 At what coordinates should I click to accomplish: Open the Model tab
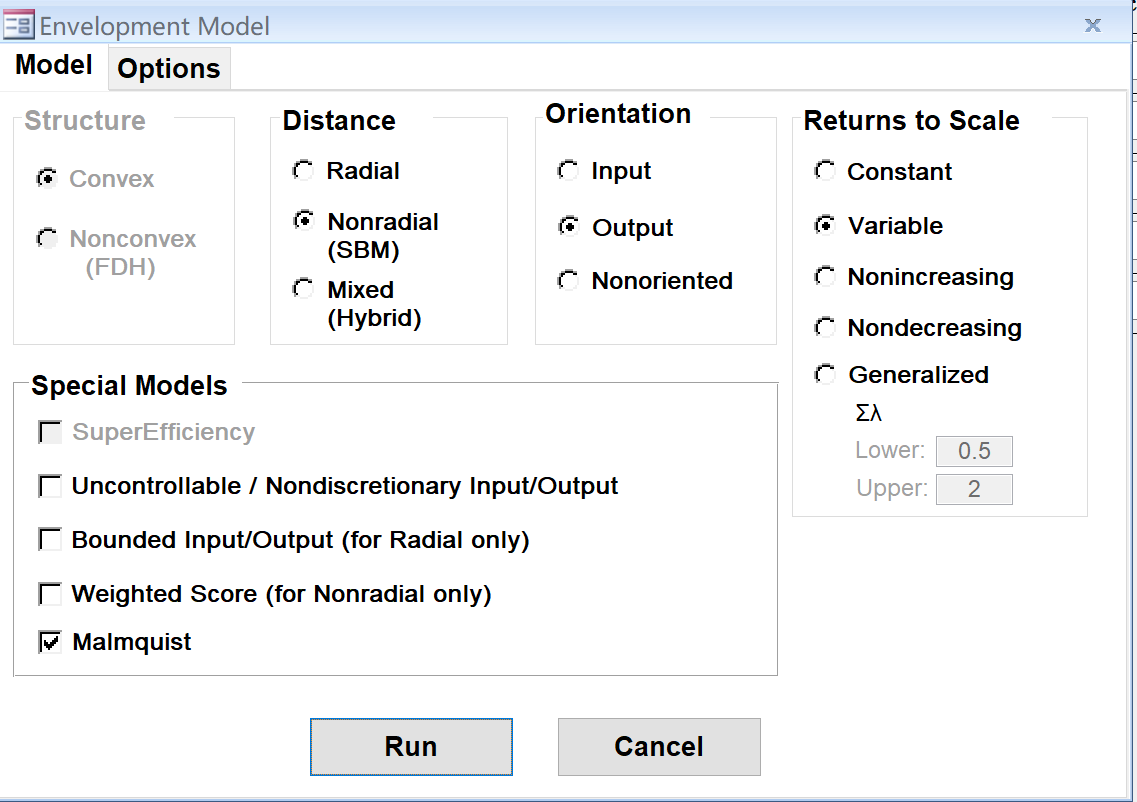[x=54, y=66]
